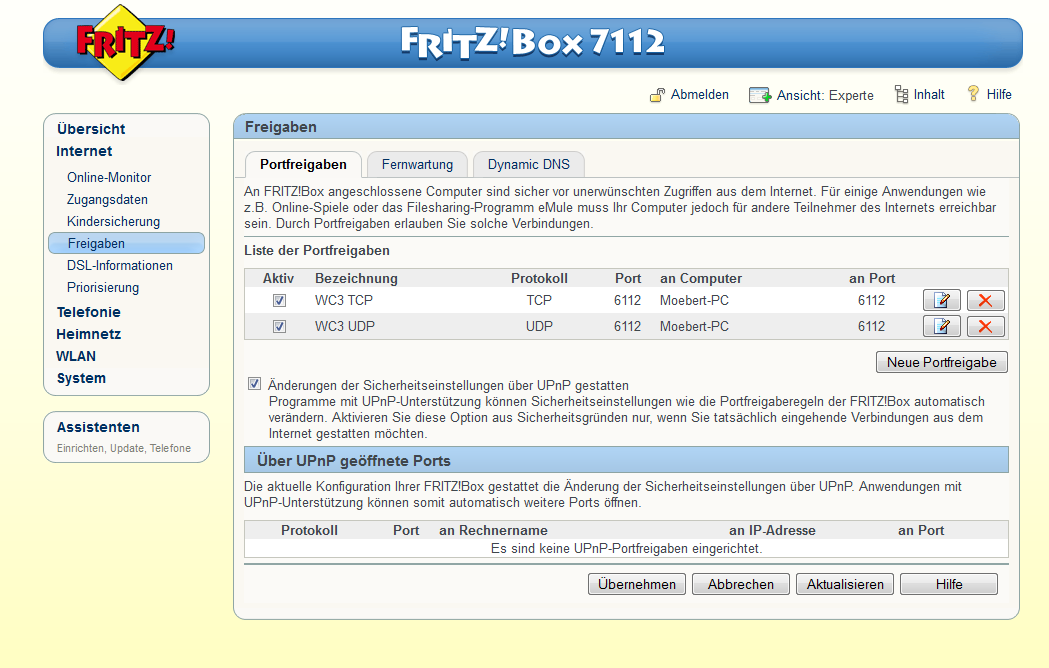Click the an Rechnername column header
The image size is (1049, 668).
(493, 530)
